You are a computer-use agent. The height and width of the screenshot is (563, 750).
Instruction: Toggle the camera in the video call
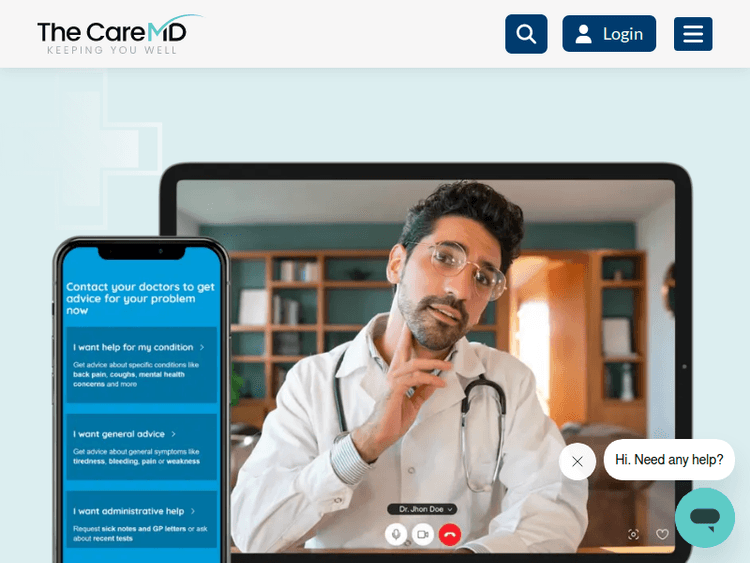click(422, 534)
